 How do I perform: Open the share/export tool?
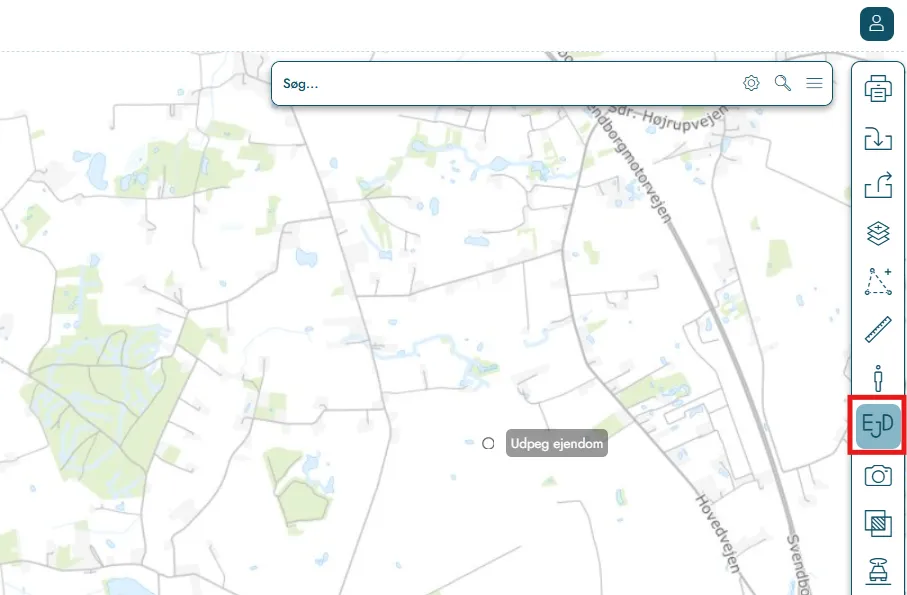click(x=877, y=186)
